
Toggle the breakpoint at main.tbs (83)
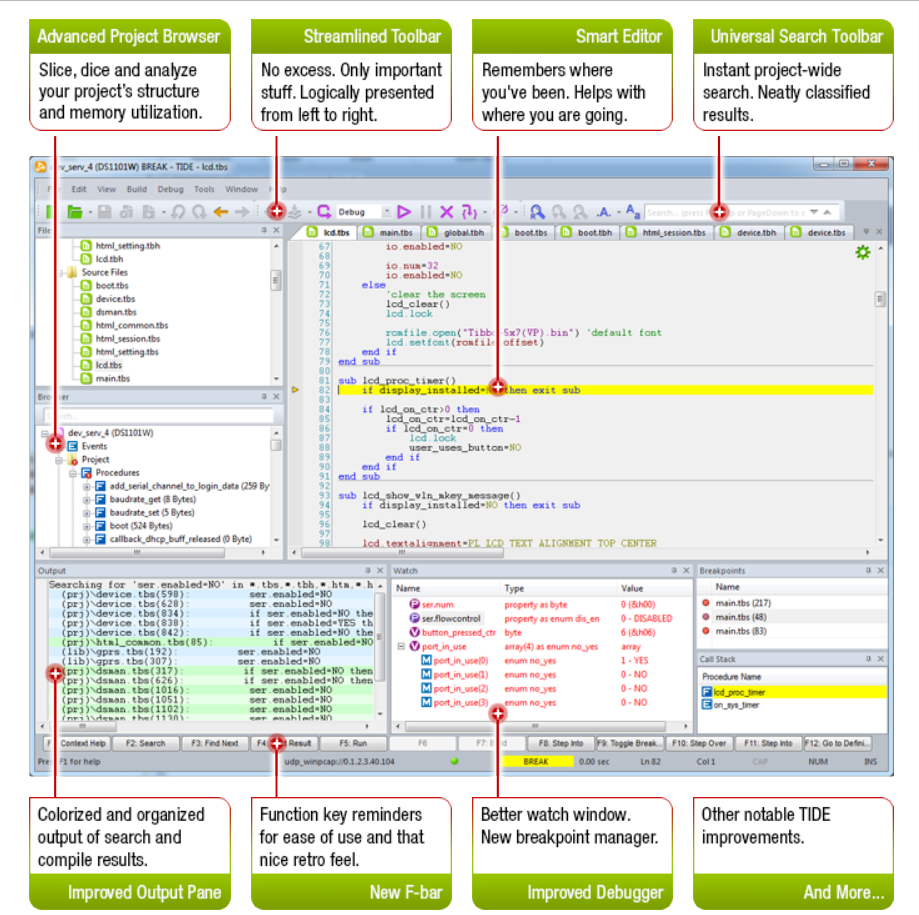[x=706, y=631]
